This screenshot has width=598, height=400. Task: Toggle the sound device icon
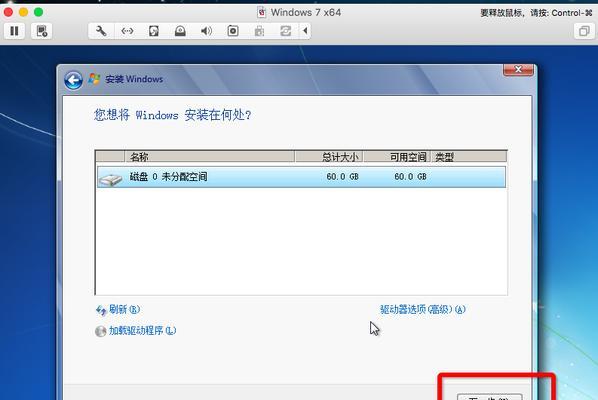pyautogui.click(x=206, y=31)
